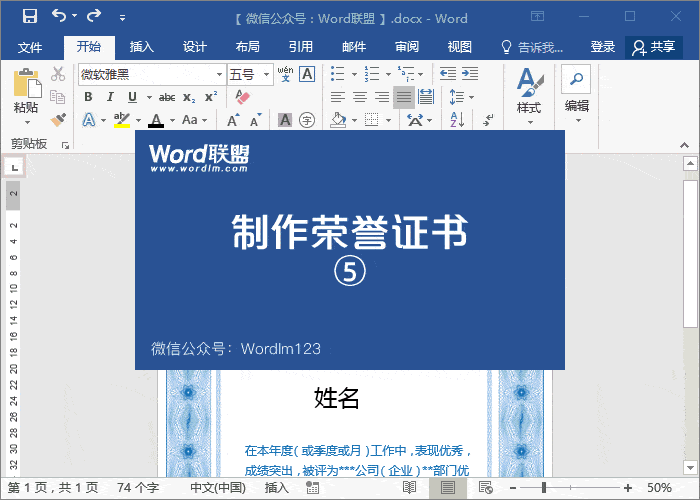Open the 剪贴板 clipboard dialog launcher
This screenshot has width=700, height=500.
(x=65, y=145)
